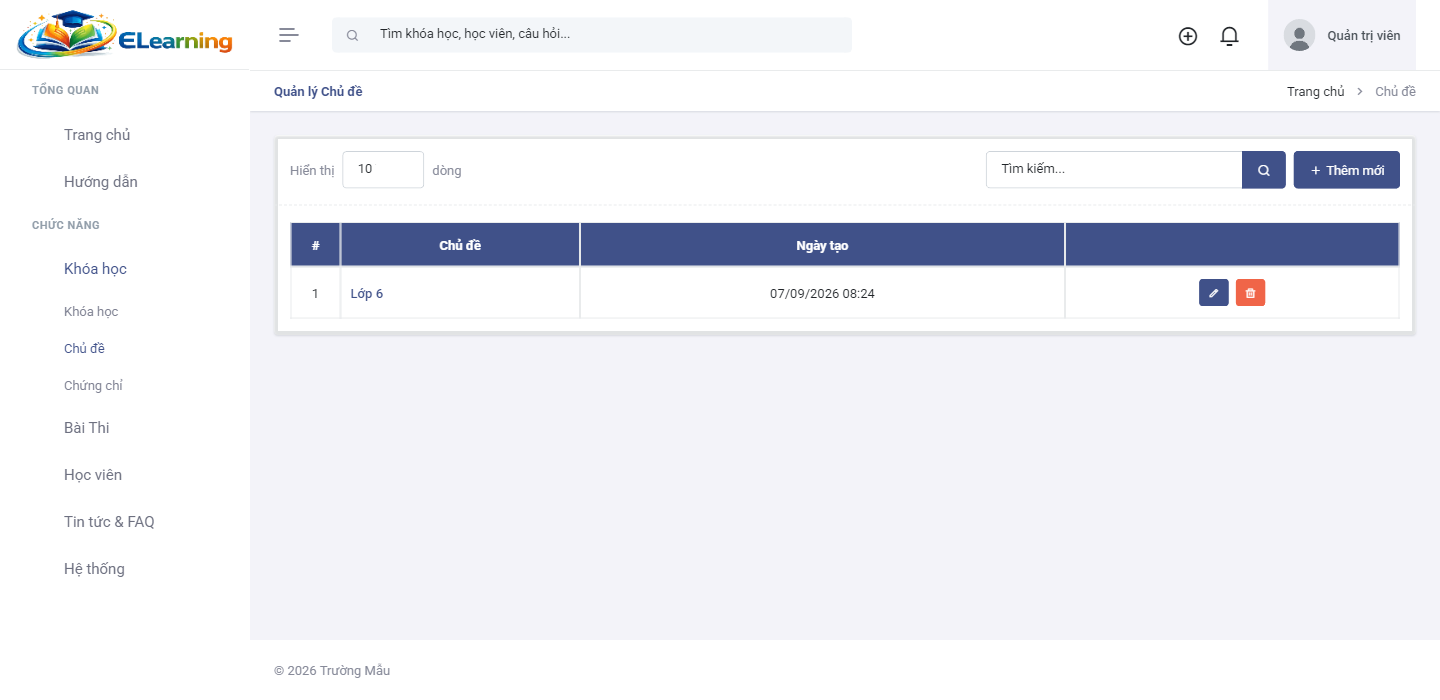Click the user avatar icon
The width and height of the screenshot is (1440, 700).
(1299, 35)
